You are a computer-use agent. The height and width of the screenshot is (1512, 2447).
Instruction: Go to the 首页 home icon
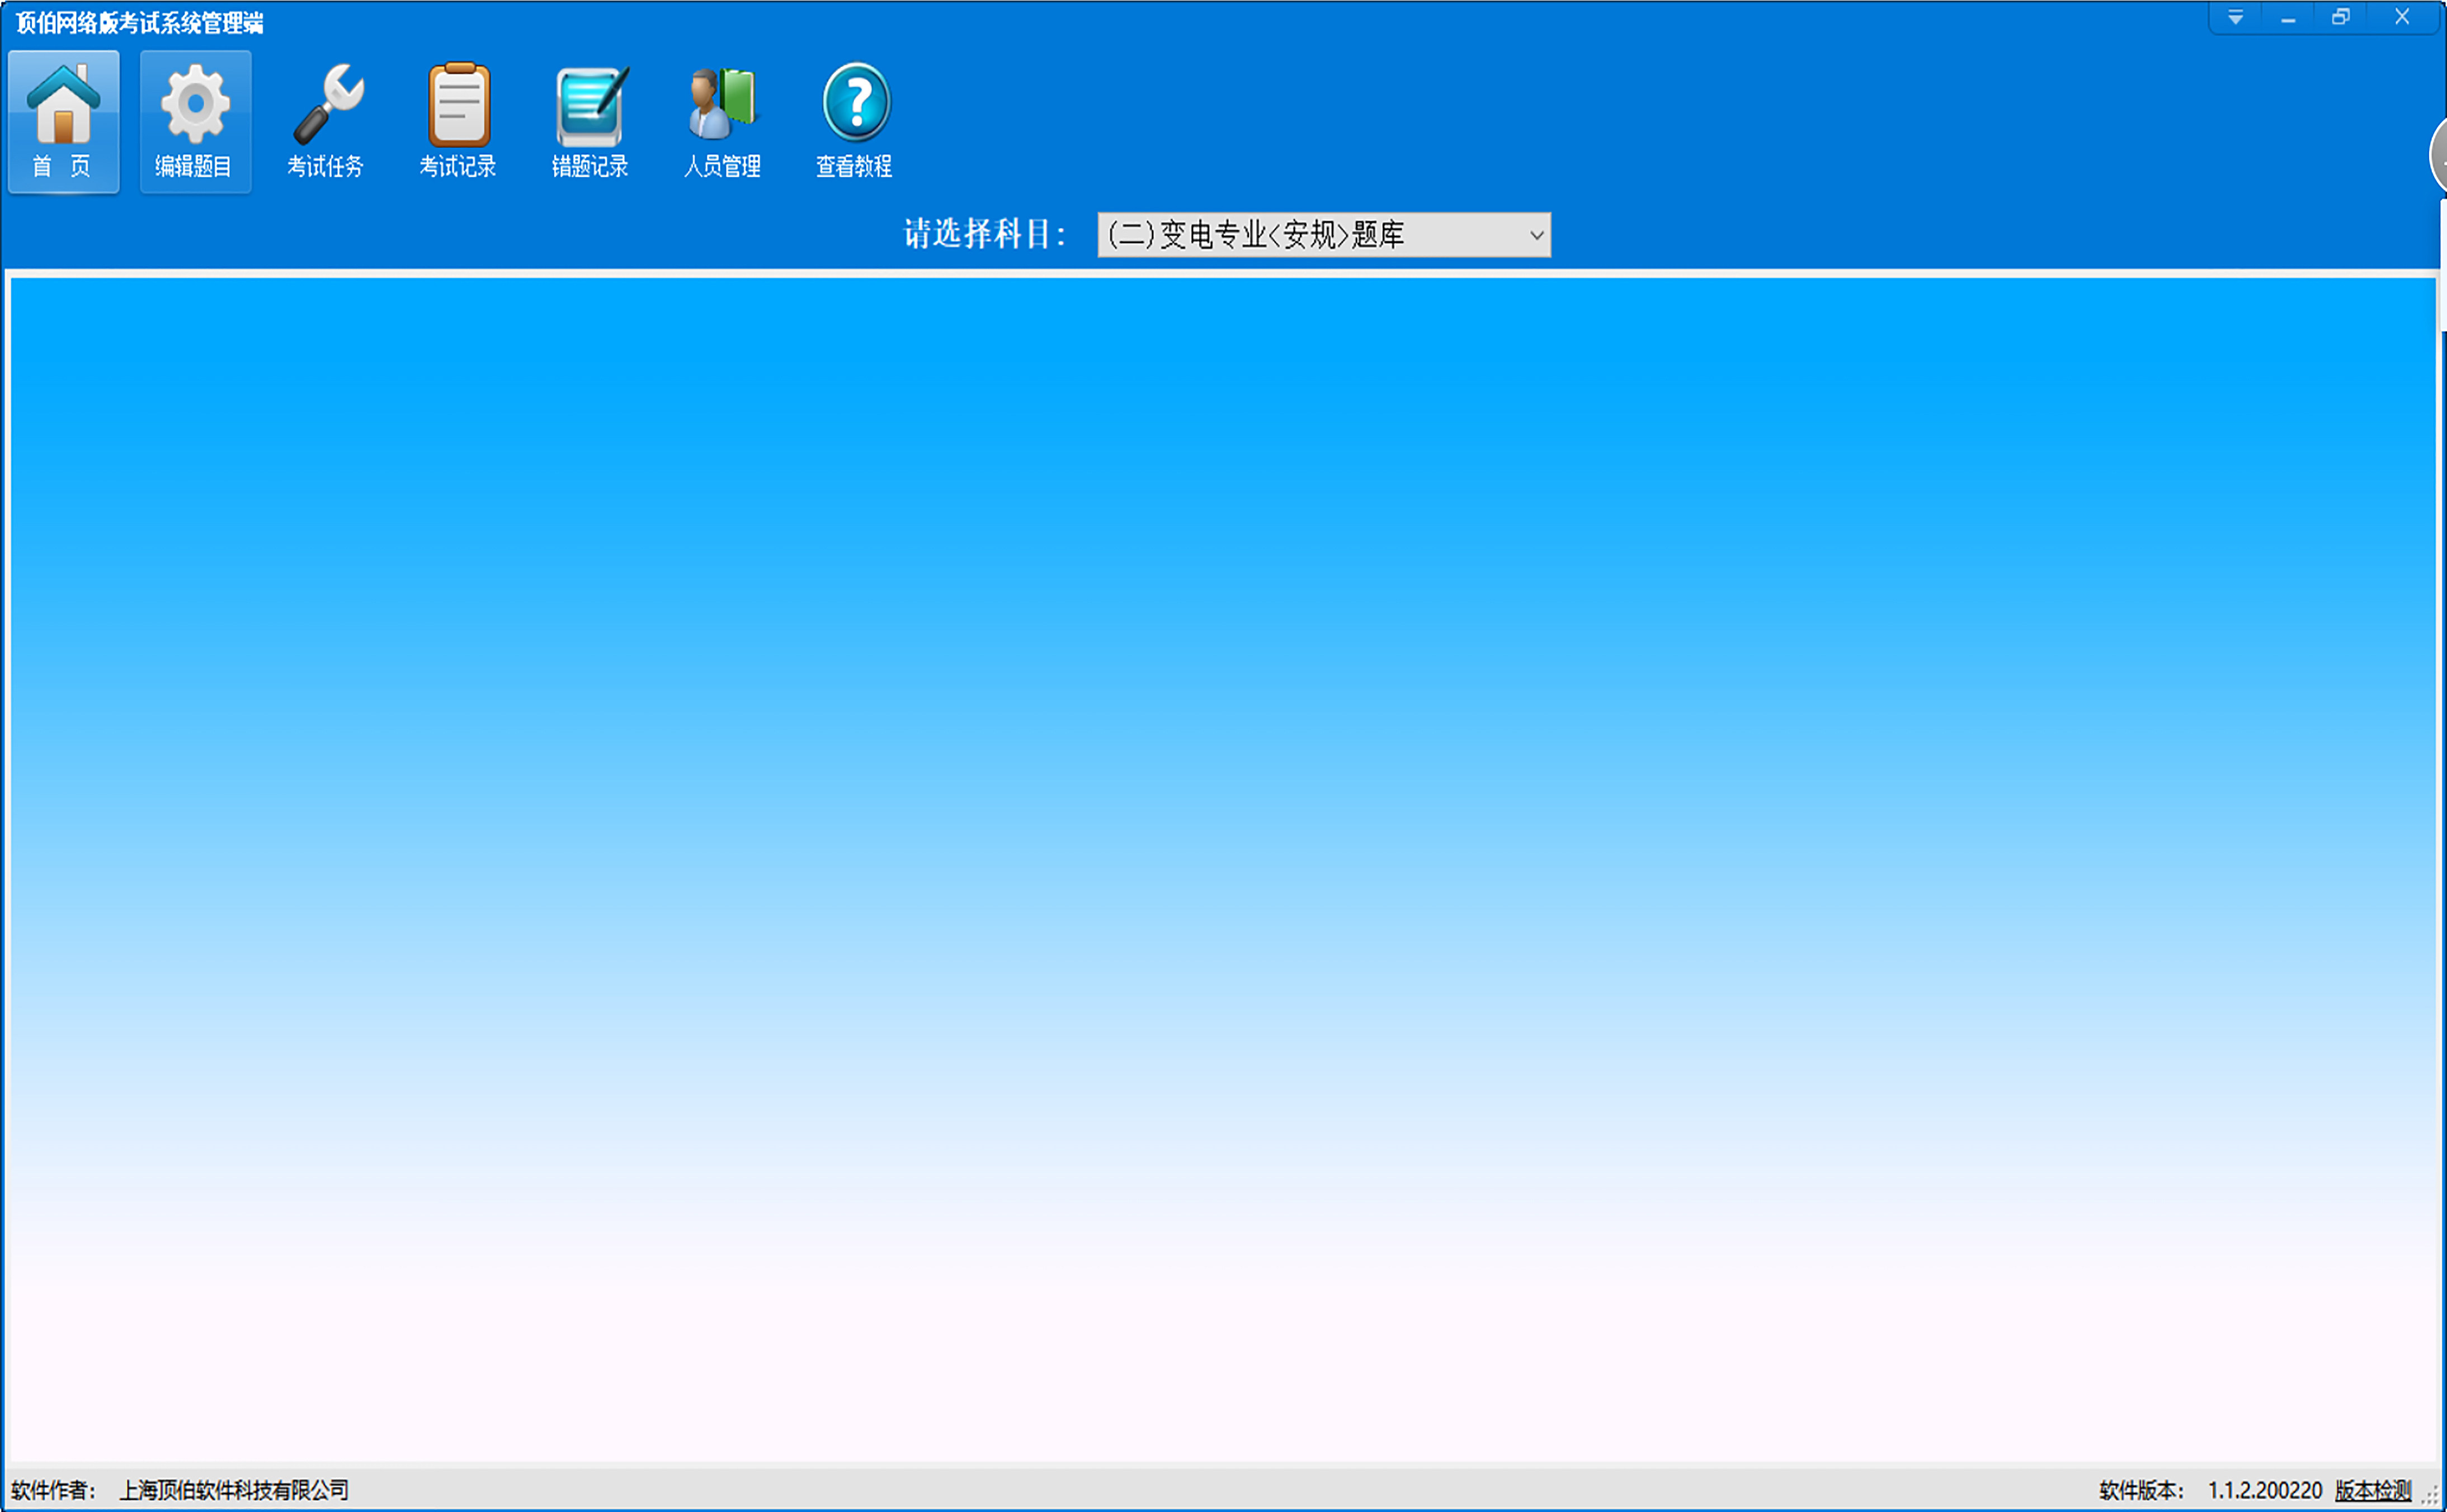tap(63, 120)
